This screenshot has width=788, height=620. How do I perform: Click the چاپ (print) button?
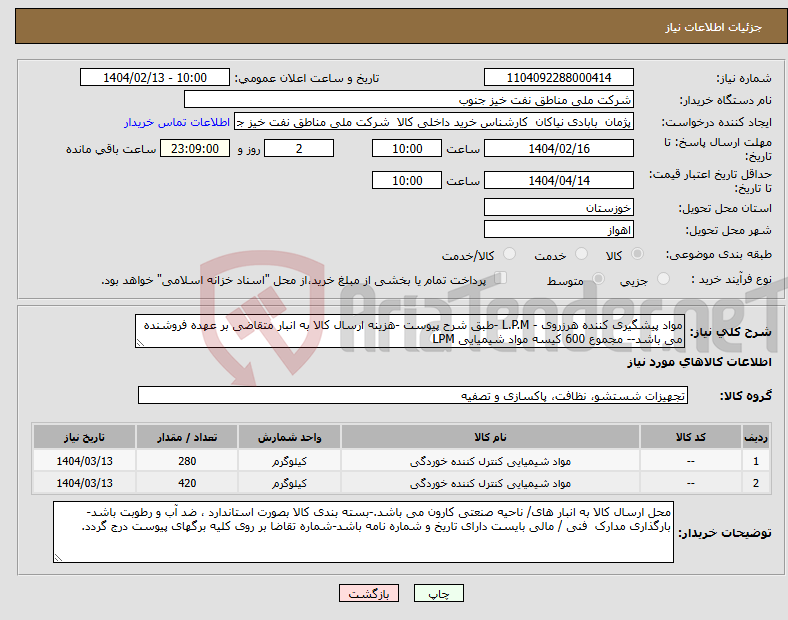(438, 593)
